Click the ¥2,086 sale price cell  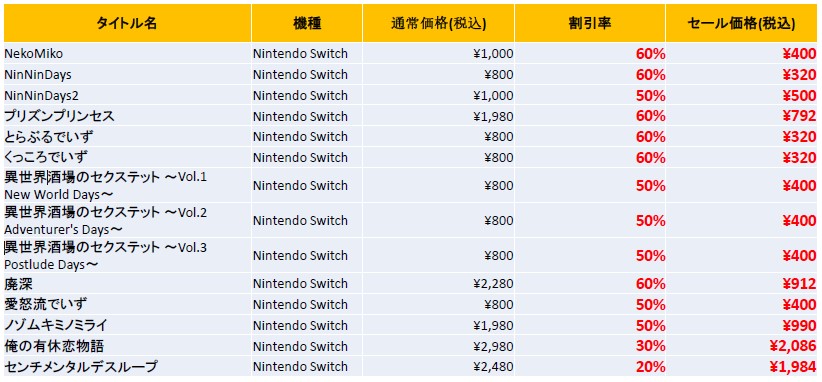click(741, 346)
